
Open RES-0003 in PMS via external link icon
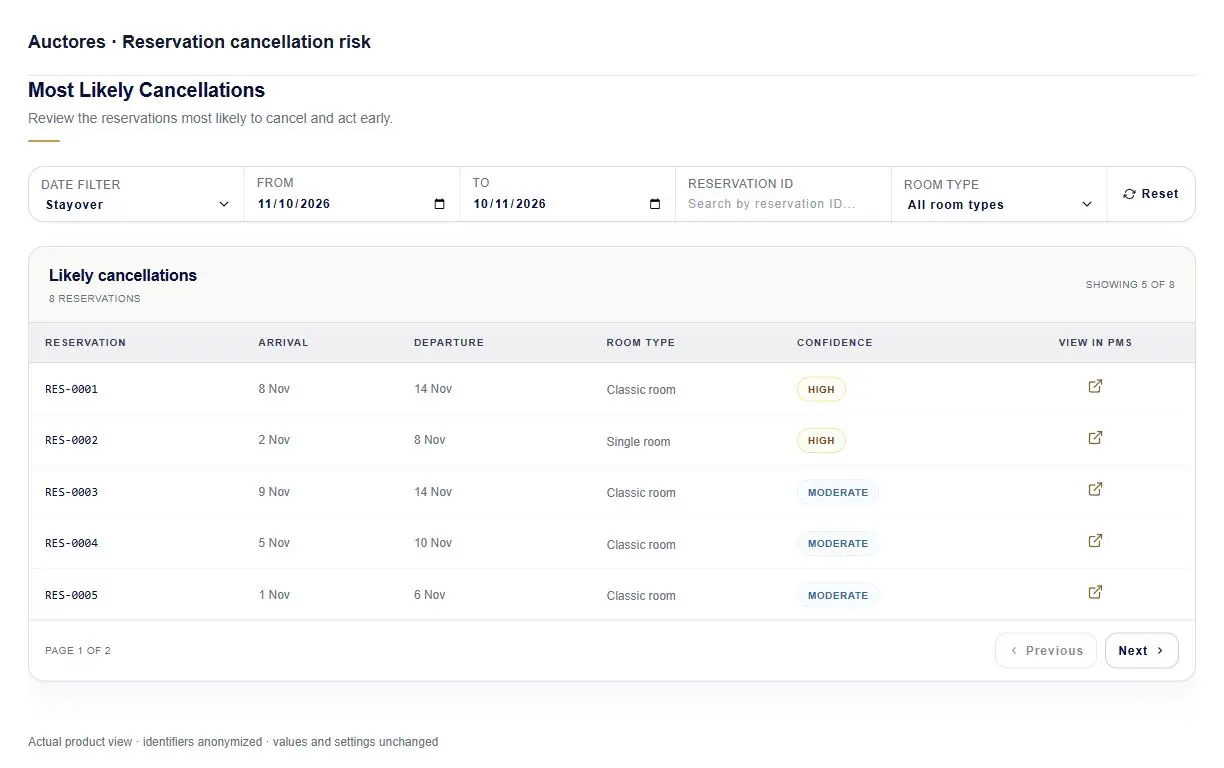click(1095, 489)
